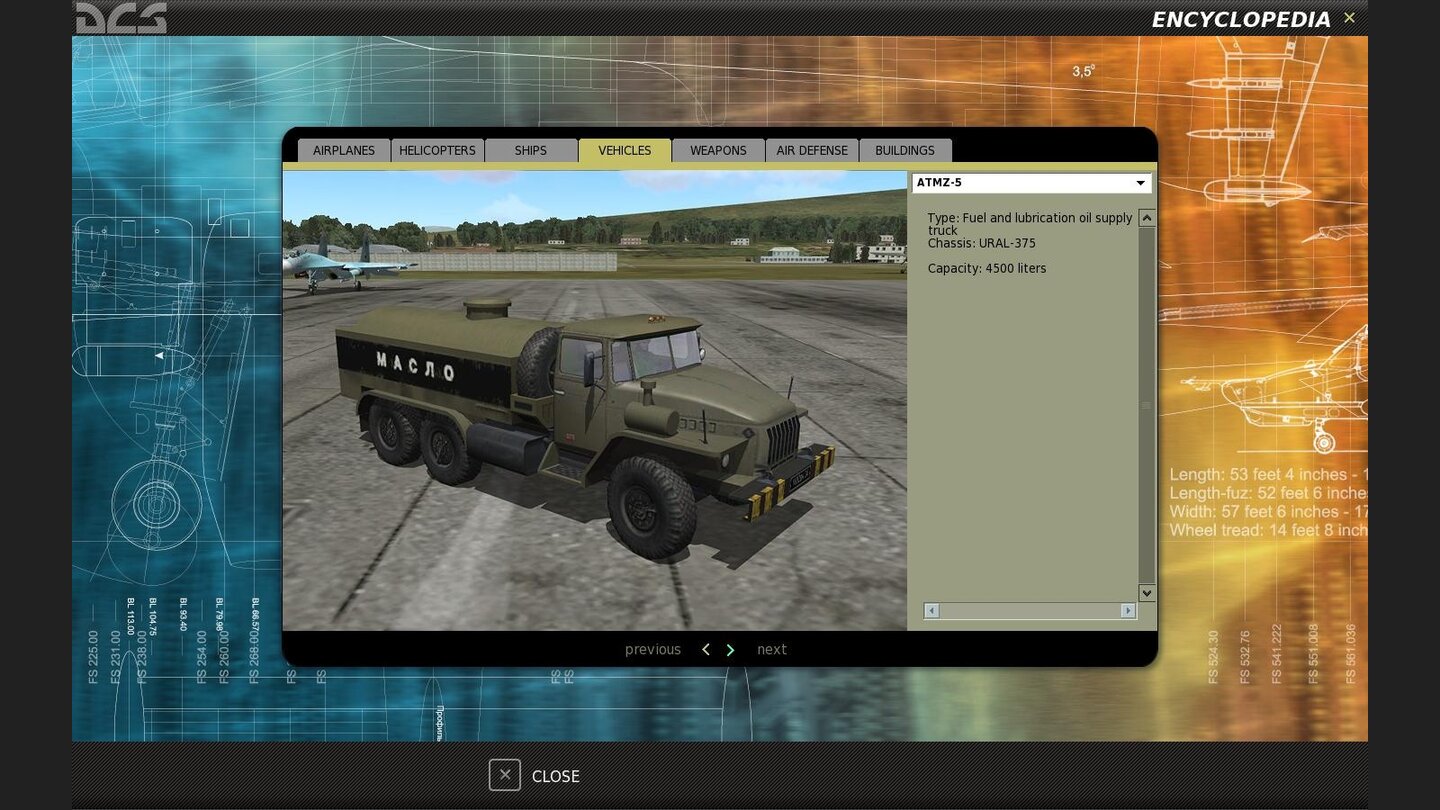Select the SHIPS tab
Viewport: 1440px width, 810px height.
coord(531,150)
